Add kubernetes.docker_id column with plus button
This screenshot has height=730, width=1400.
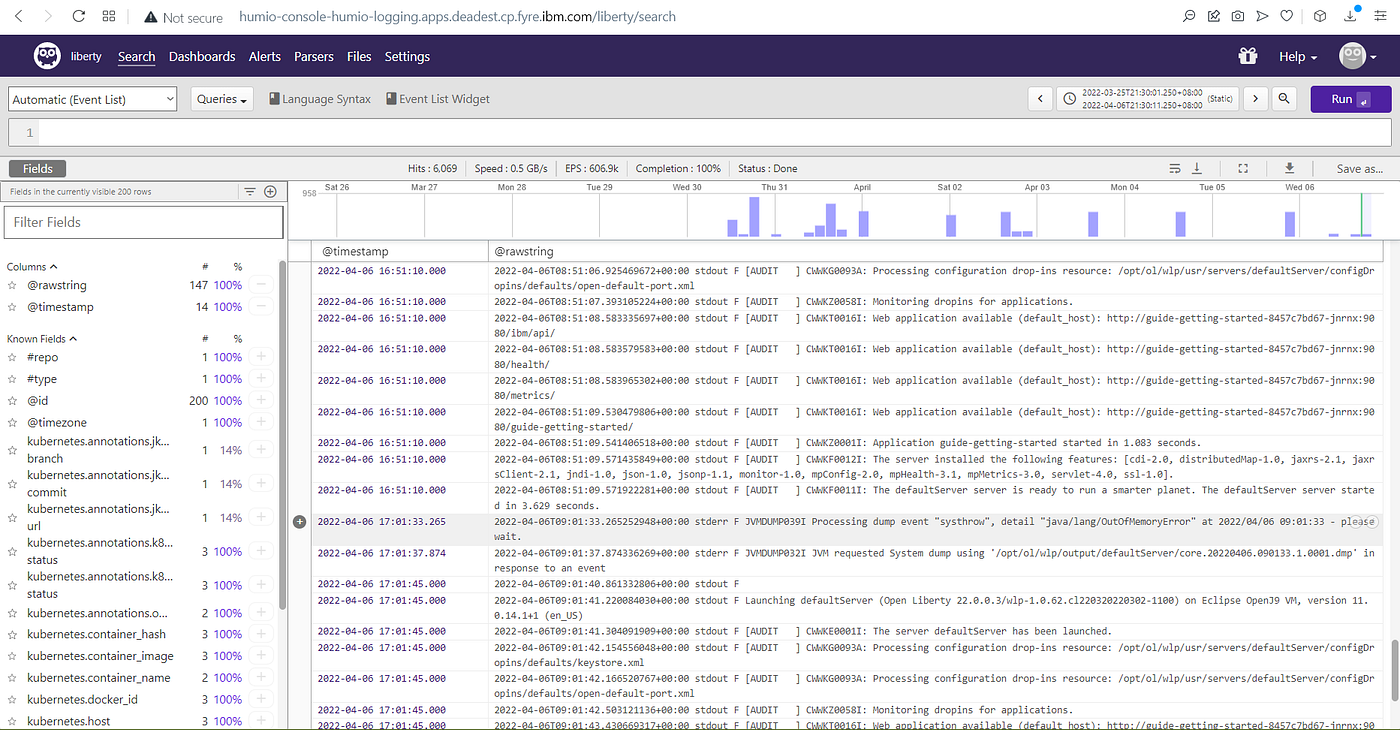pyautogui.click(x=261, y=699)
